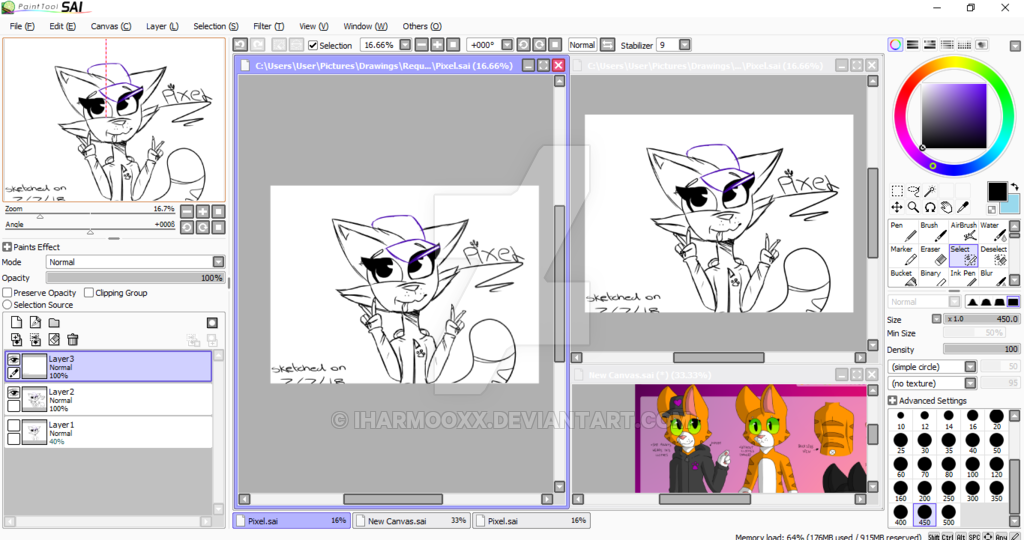Show the color wheel panel

[x=895, y=44]
